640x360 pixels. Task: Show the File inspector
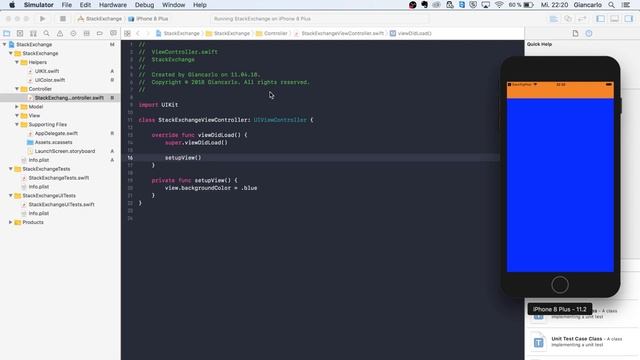pyautogui.click(x=576, y=33)
